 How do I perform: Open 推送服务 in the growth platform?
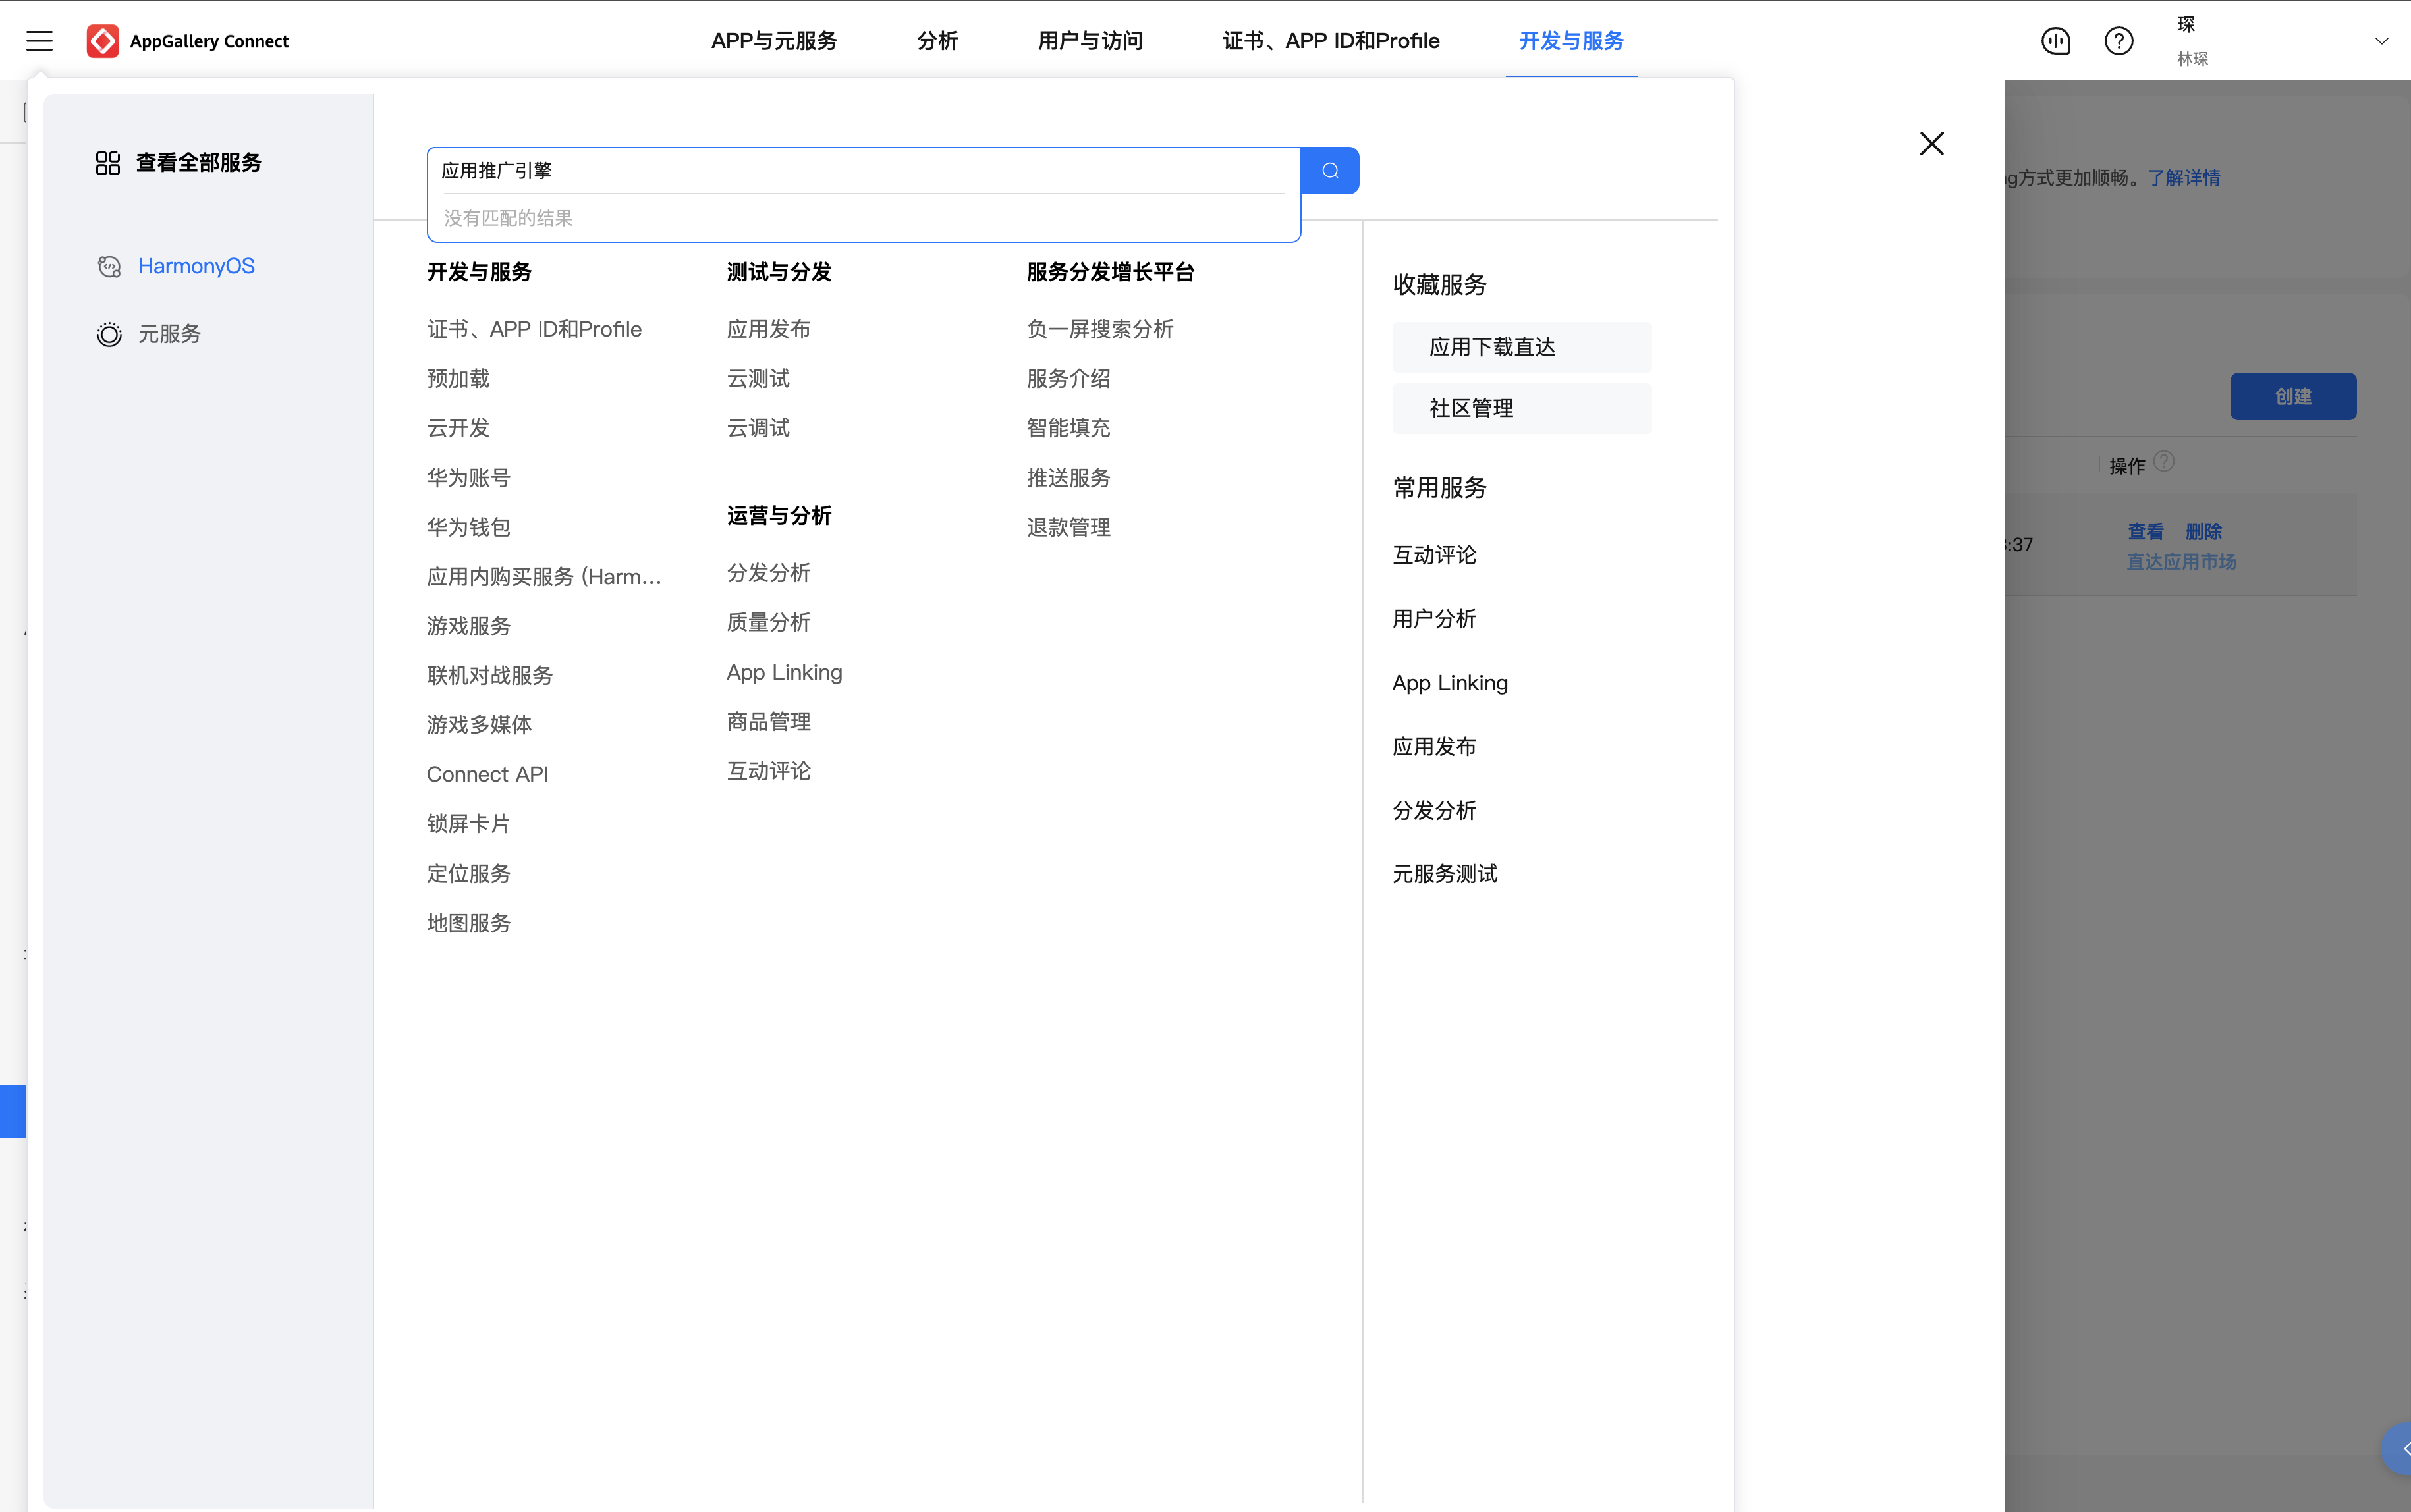(x=1068, y=478)
